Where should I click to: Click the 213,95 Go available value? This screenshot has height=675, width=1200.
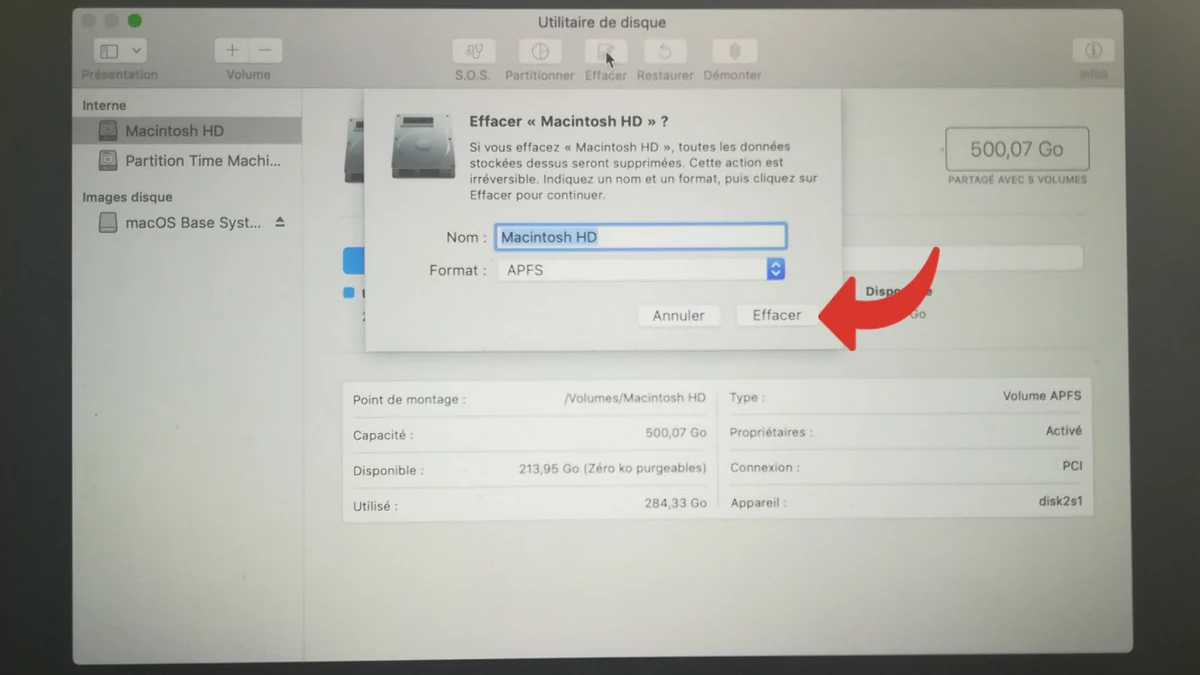pyautogui.click(x=613, y=468)
